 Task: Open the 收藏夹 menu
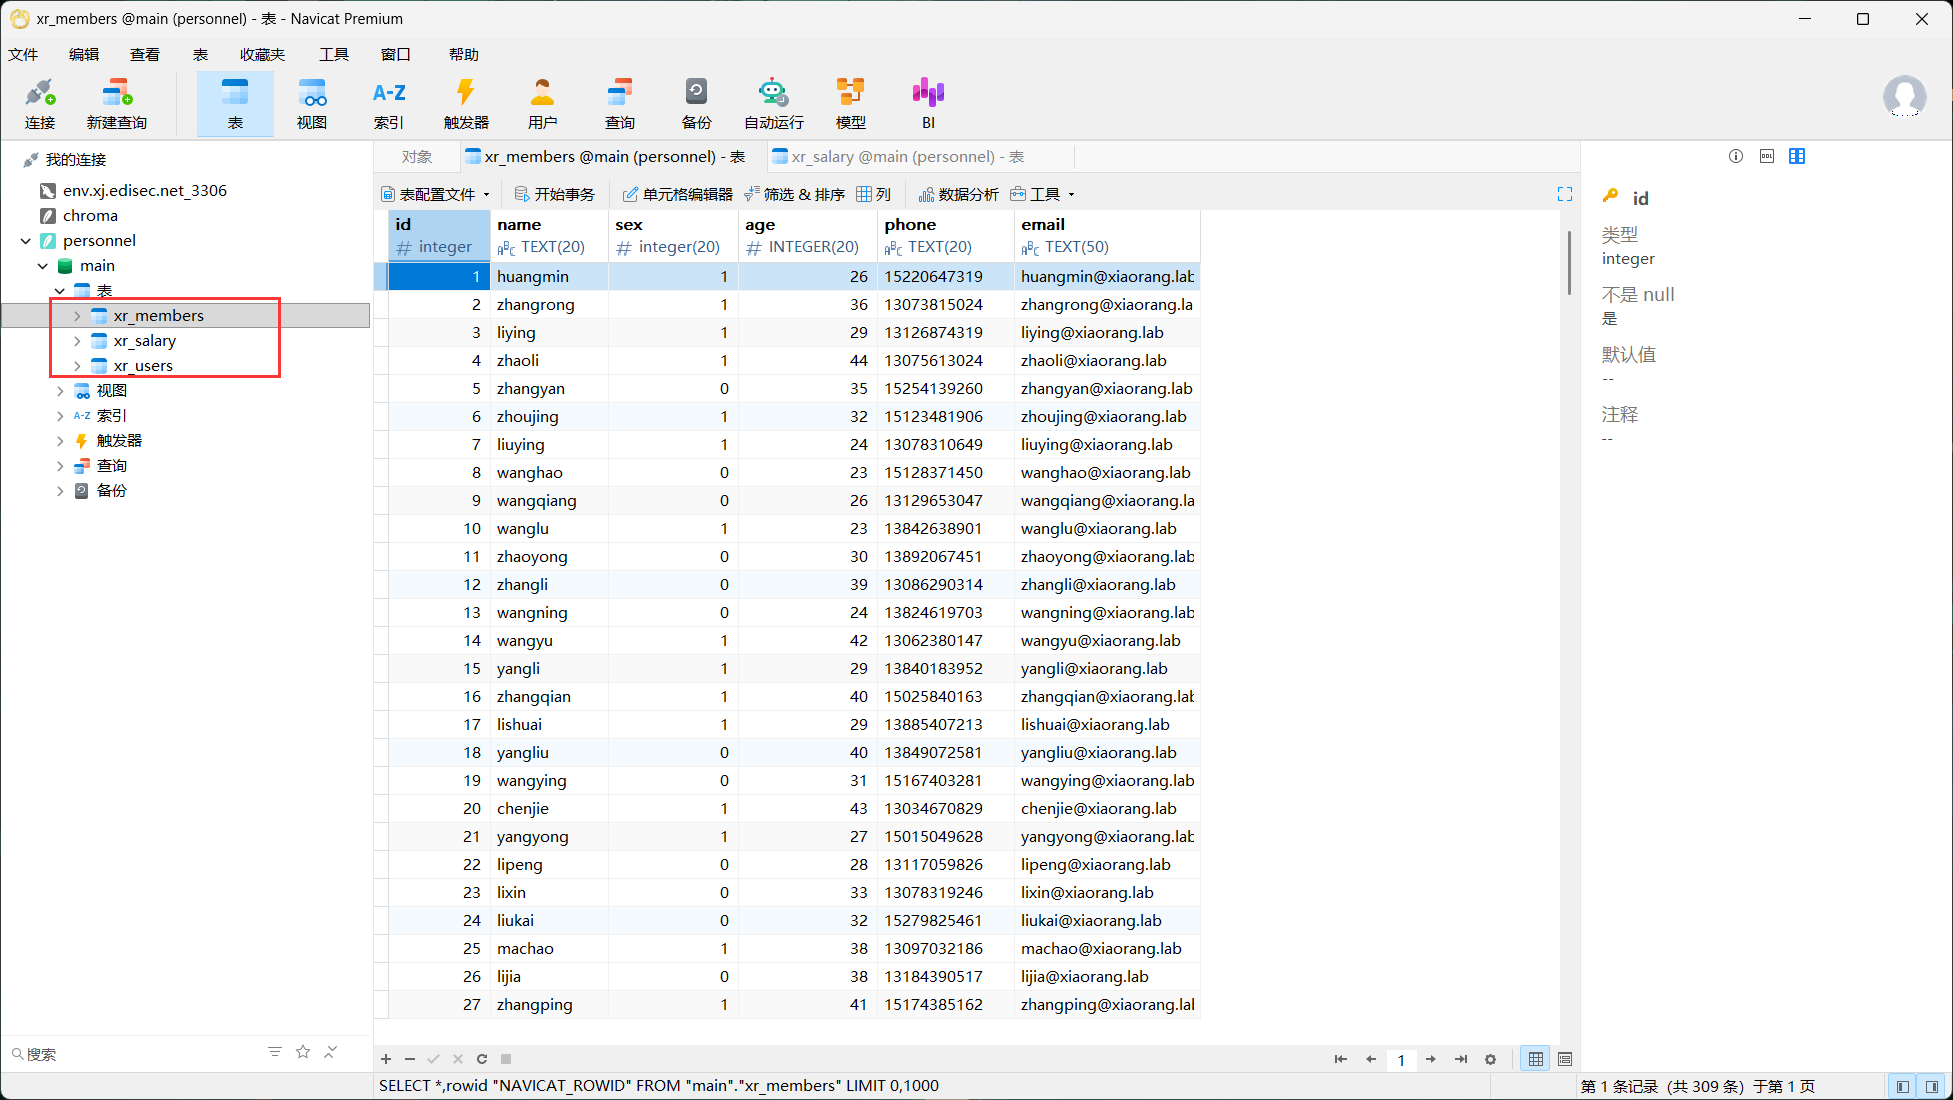[262, 54]
